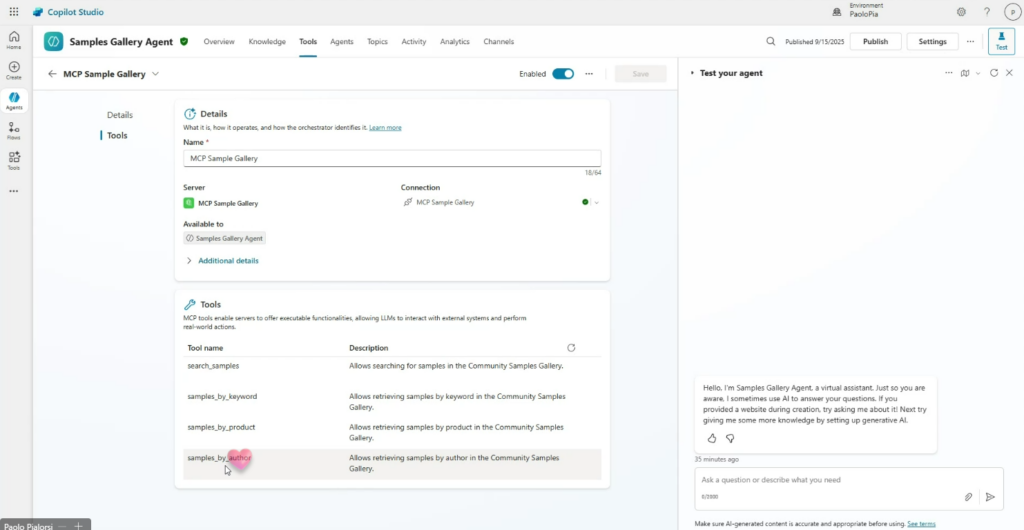
Task: Switch to the Overview tab
Action: [x=219, y=41]
